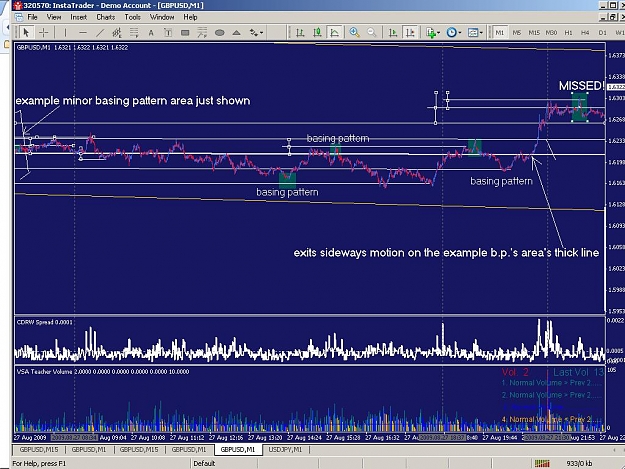Open the Insert menu
Screen dimensions: 625x469
pyautogui.click(x=79, y=17)
